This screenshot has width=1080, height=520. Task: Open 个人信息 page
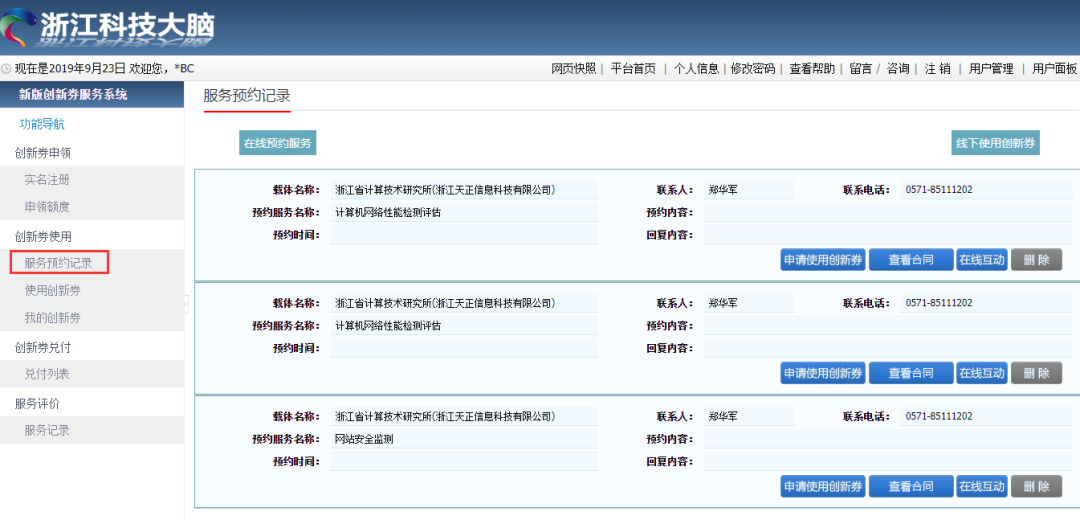coord(696,69)
